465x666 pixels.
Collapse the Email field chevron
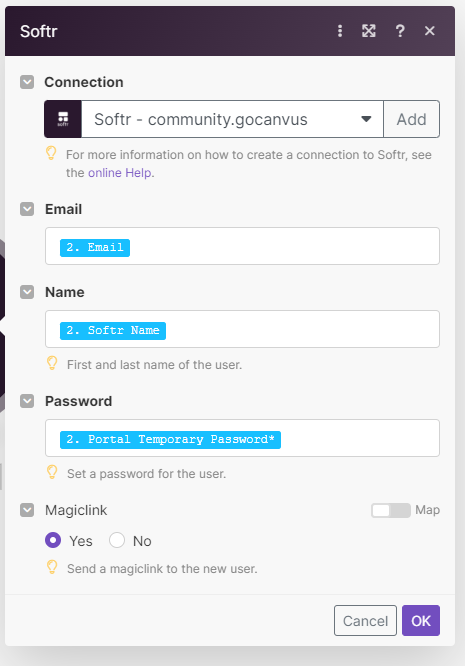coord(27,209)
